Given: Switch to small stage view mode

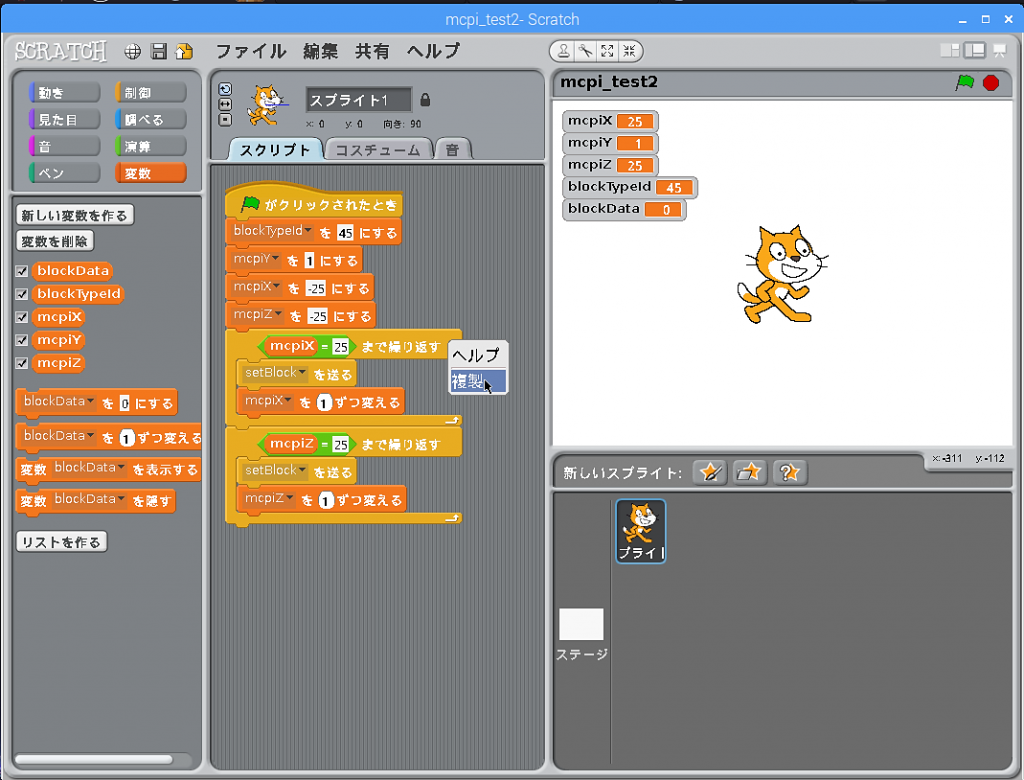Looking at the screenshot, I should pyautogui.click(x=950, y=50).
